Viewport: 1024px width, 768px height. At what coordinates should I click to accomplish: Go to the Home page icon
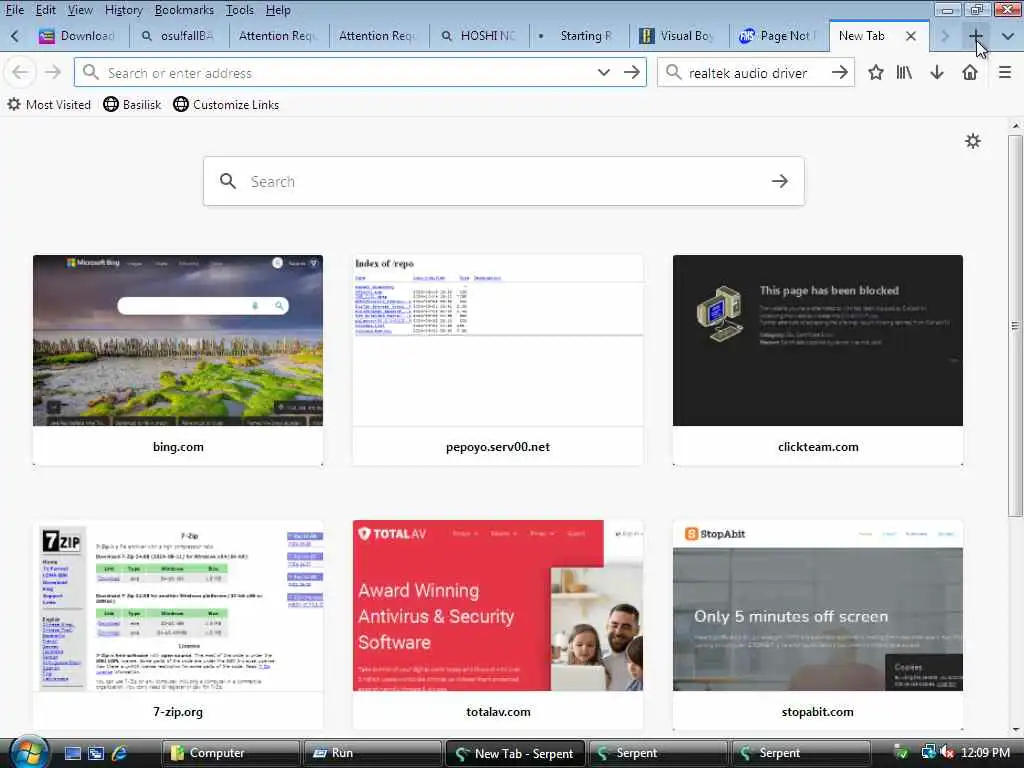click(x=970, y=72)
